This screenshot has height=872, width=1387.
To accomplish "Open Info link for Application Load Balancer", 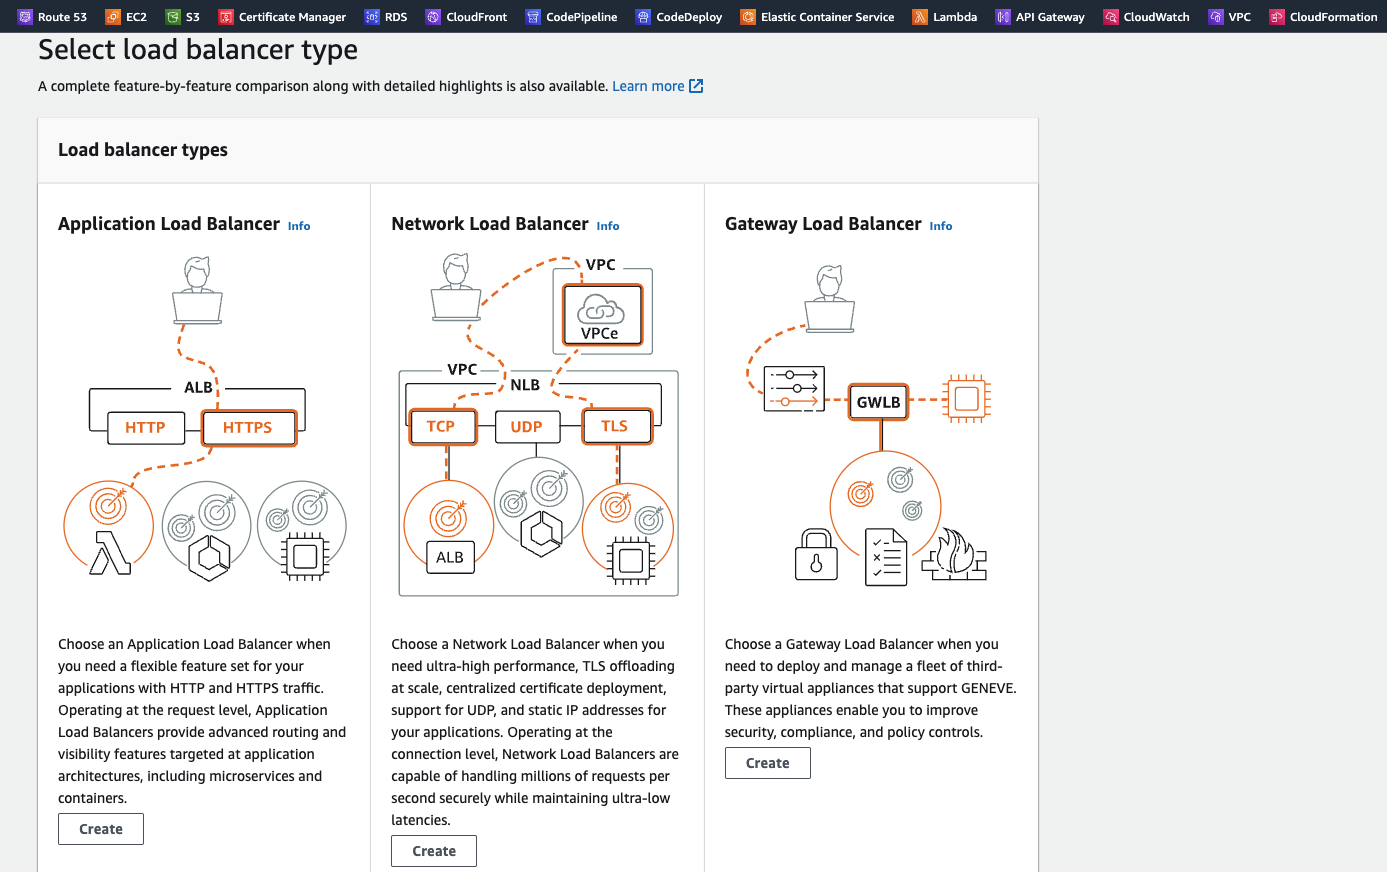I will [299, 226].
